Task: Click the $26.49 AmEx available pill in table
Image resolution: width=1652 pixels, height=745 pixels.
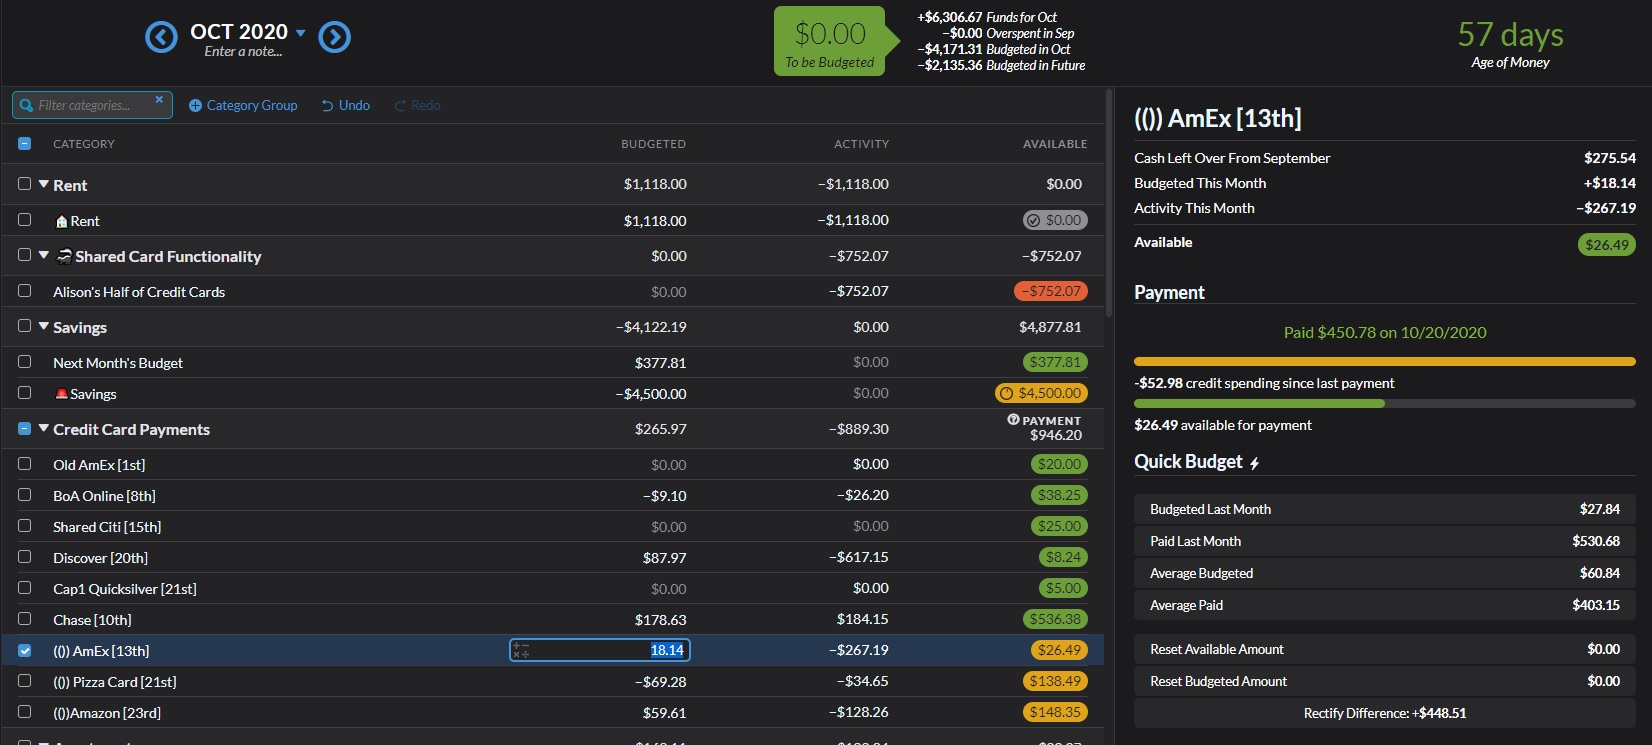Action: pyautogui.click(x=1059, y=650)
